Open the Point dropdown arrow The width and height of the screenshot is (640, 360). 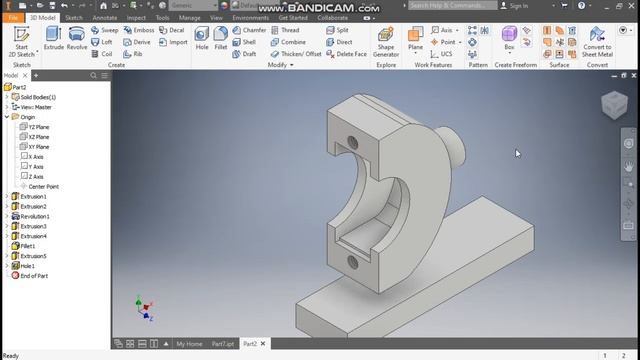tap(460, 42)
